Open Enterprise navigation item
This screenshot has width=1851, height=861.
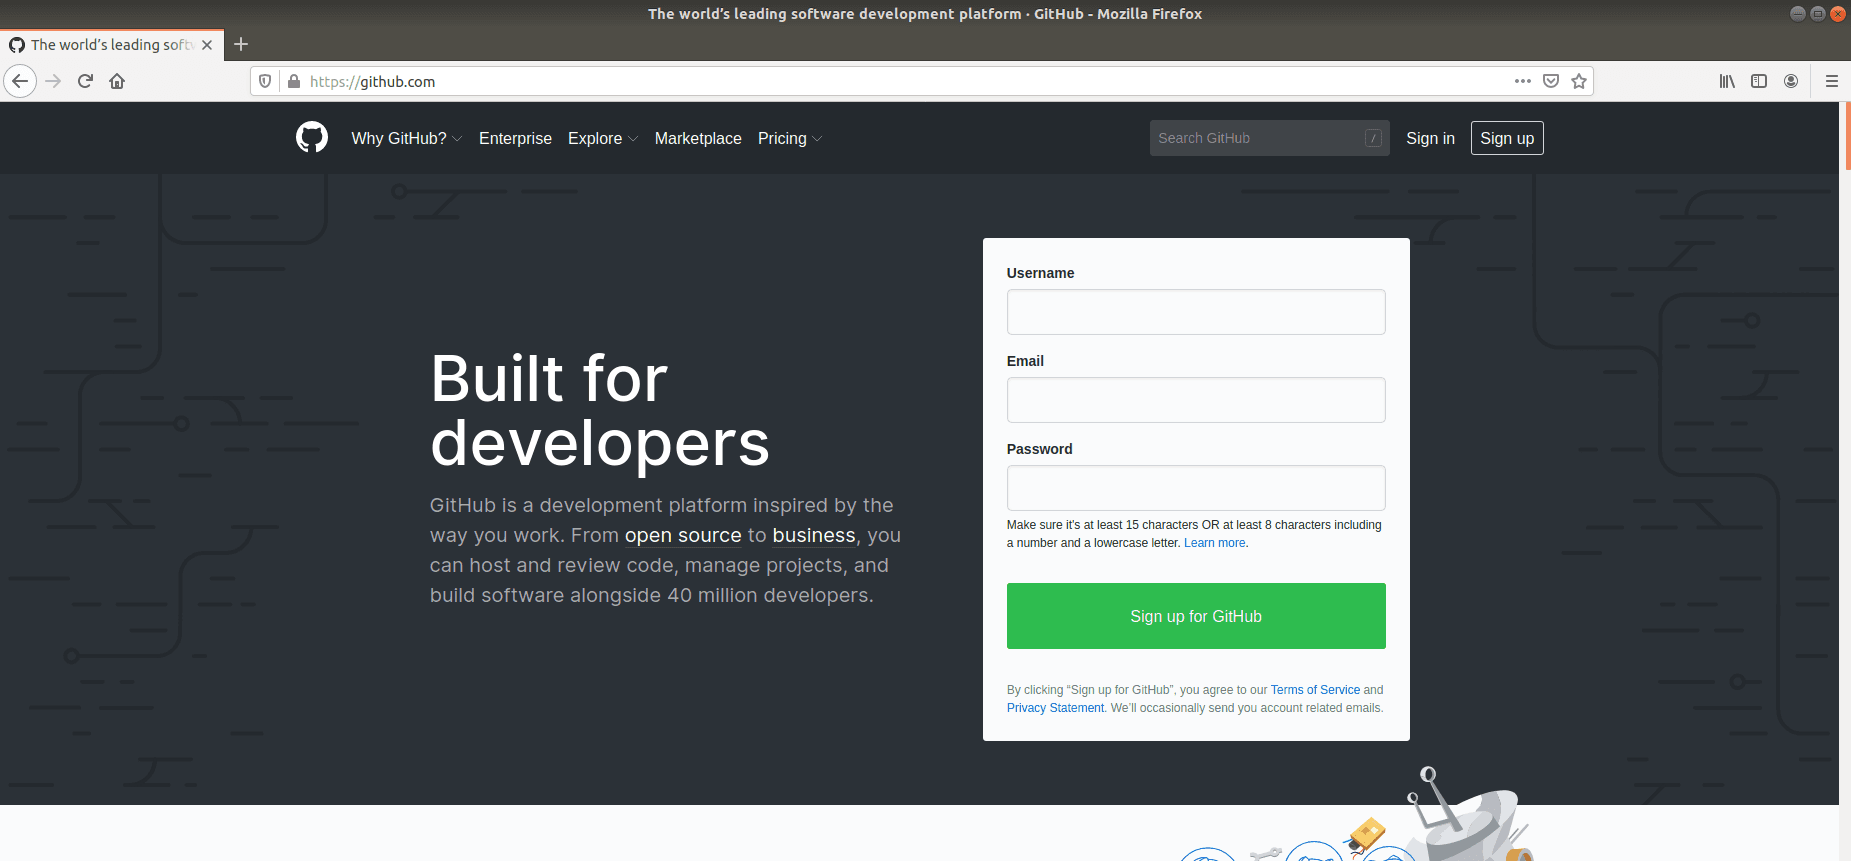pos(515,138)
